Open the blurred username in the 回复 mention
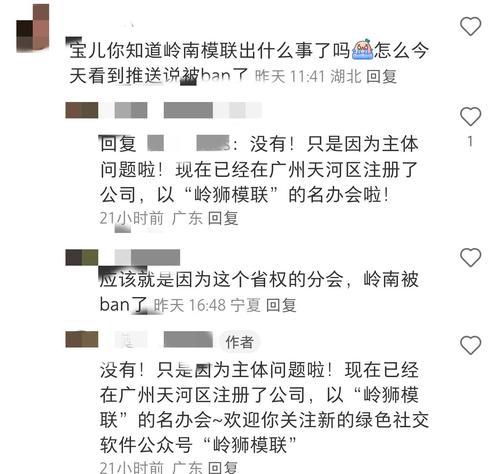 (x=188, y=143)
